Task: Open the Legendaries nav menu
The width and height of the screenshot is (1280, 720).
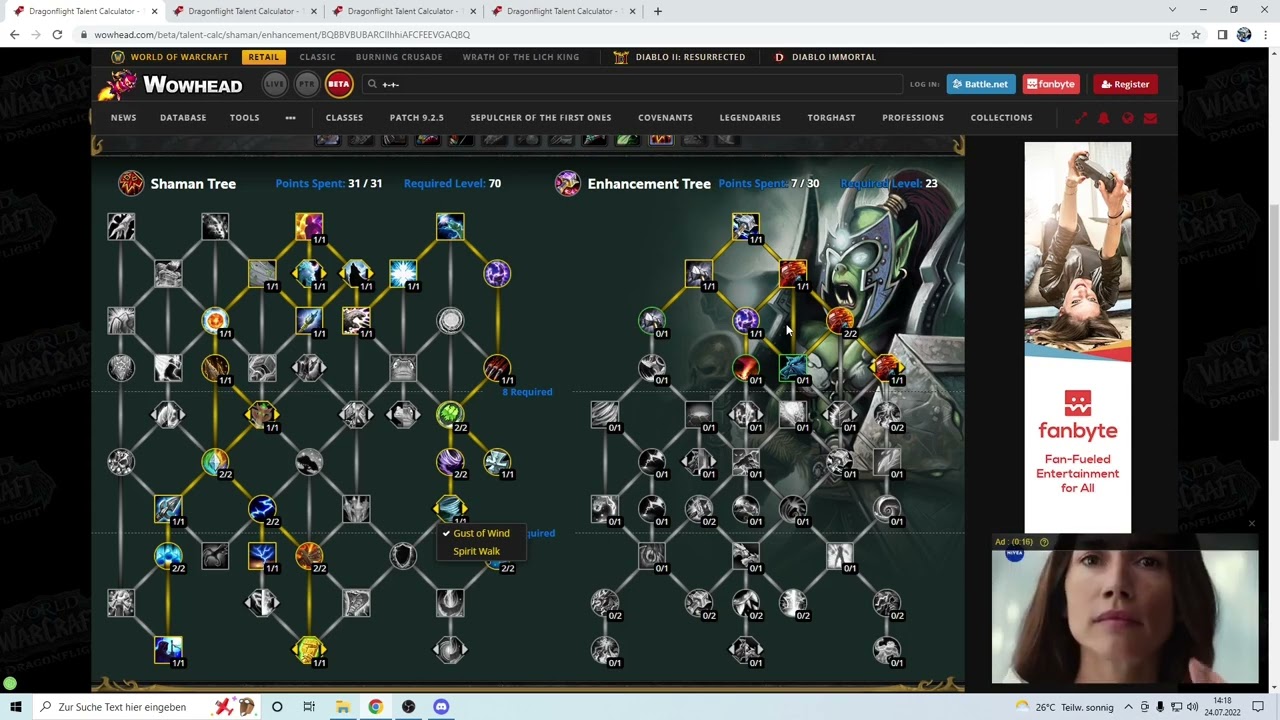Action: (750, 118)
